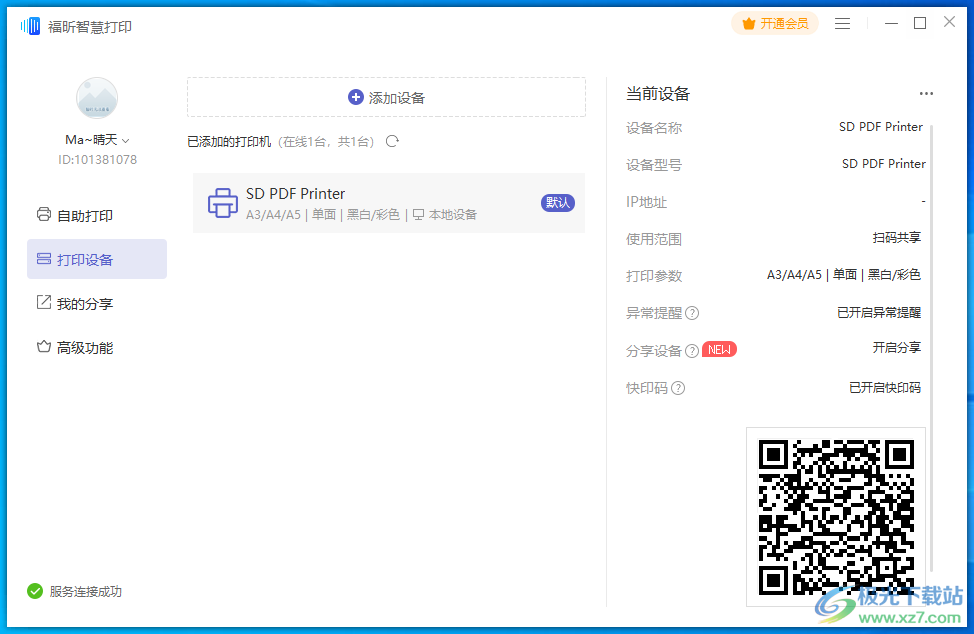974x634 pixels.
Task: Click the 扫码共享 usage scope value
Action: tap(896, 238)
